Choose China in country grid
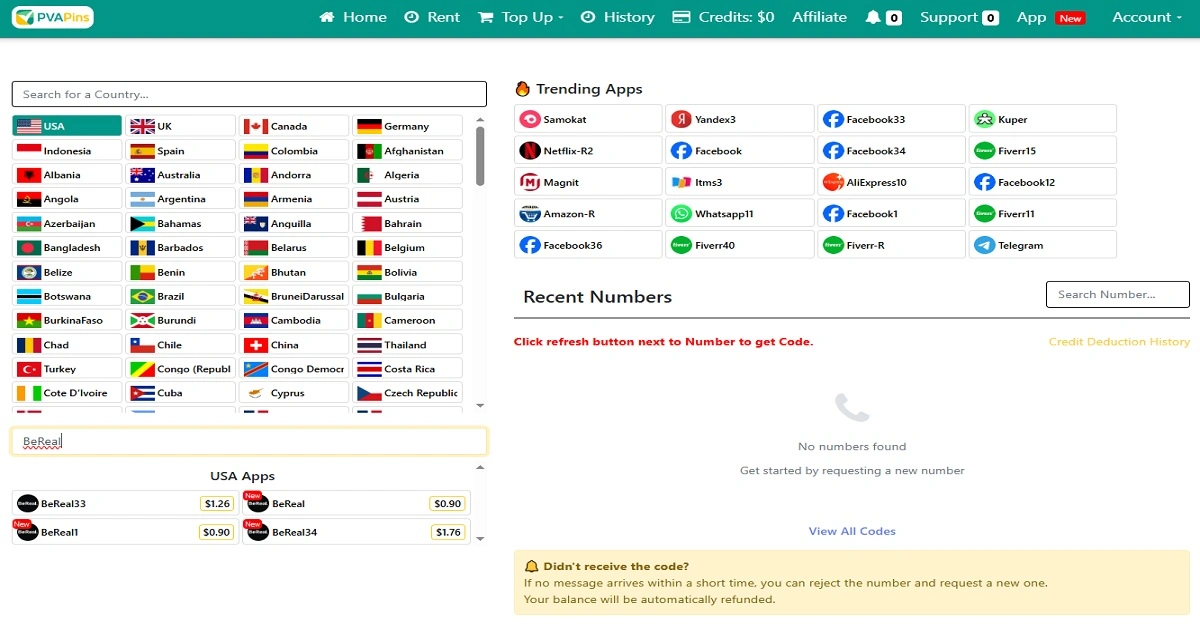 [x=294, y=345]
